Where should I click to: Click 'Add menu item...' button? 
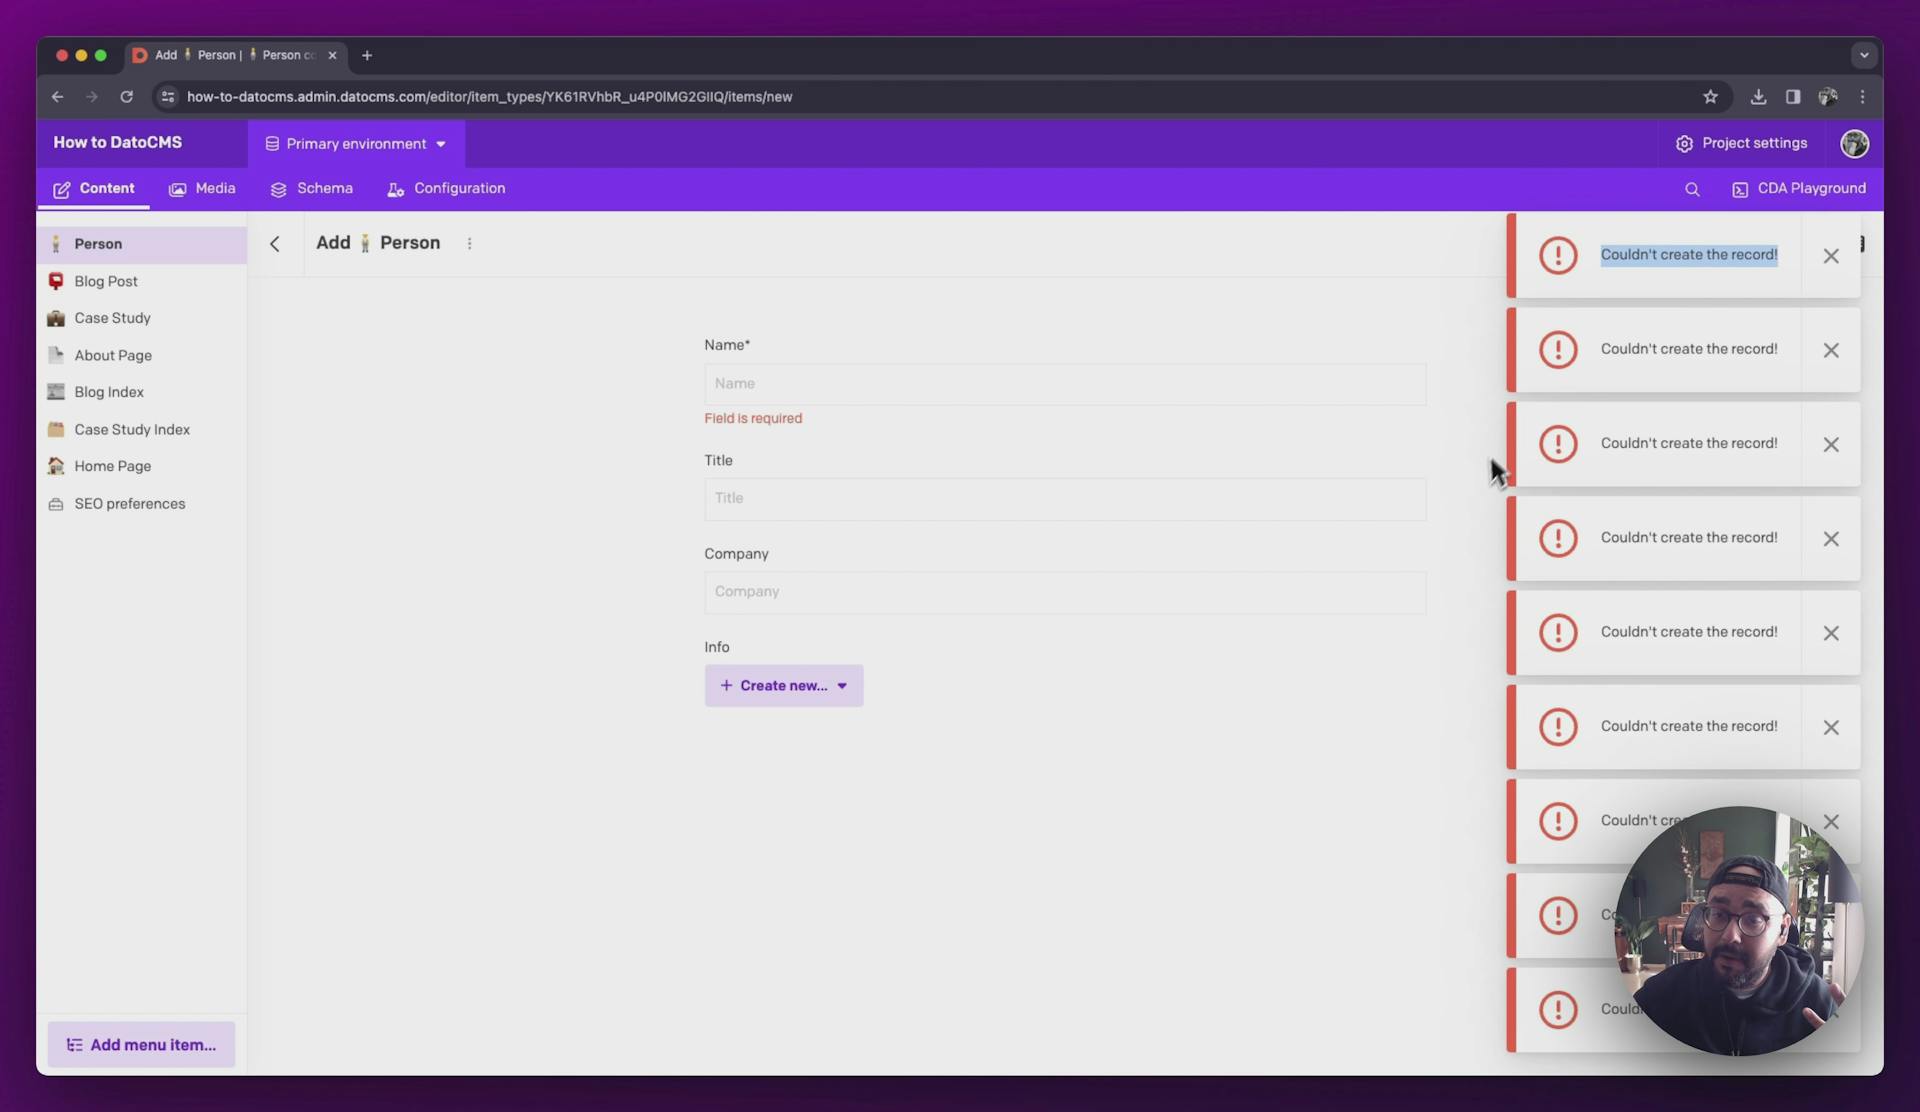point(142,1046)
